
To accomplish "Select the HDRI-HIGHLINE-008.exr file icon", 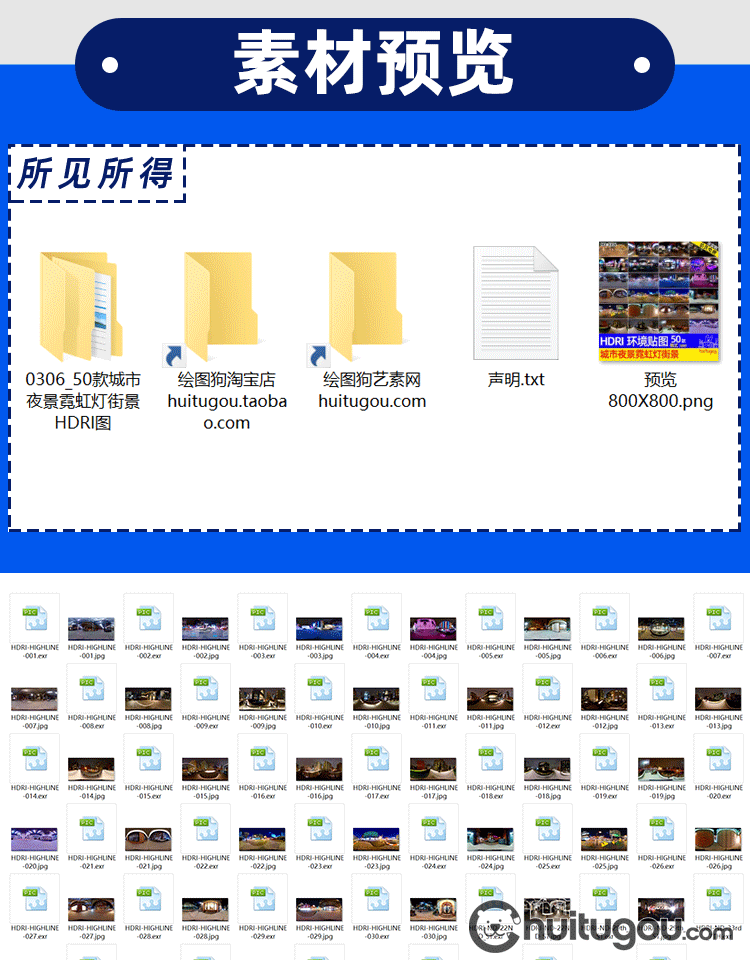I will coord(92,688).
